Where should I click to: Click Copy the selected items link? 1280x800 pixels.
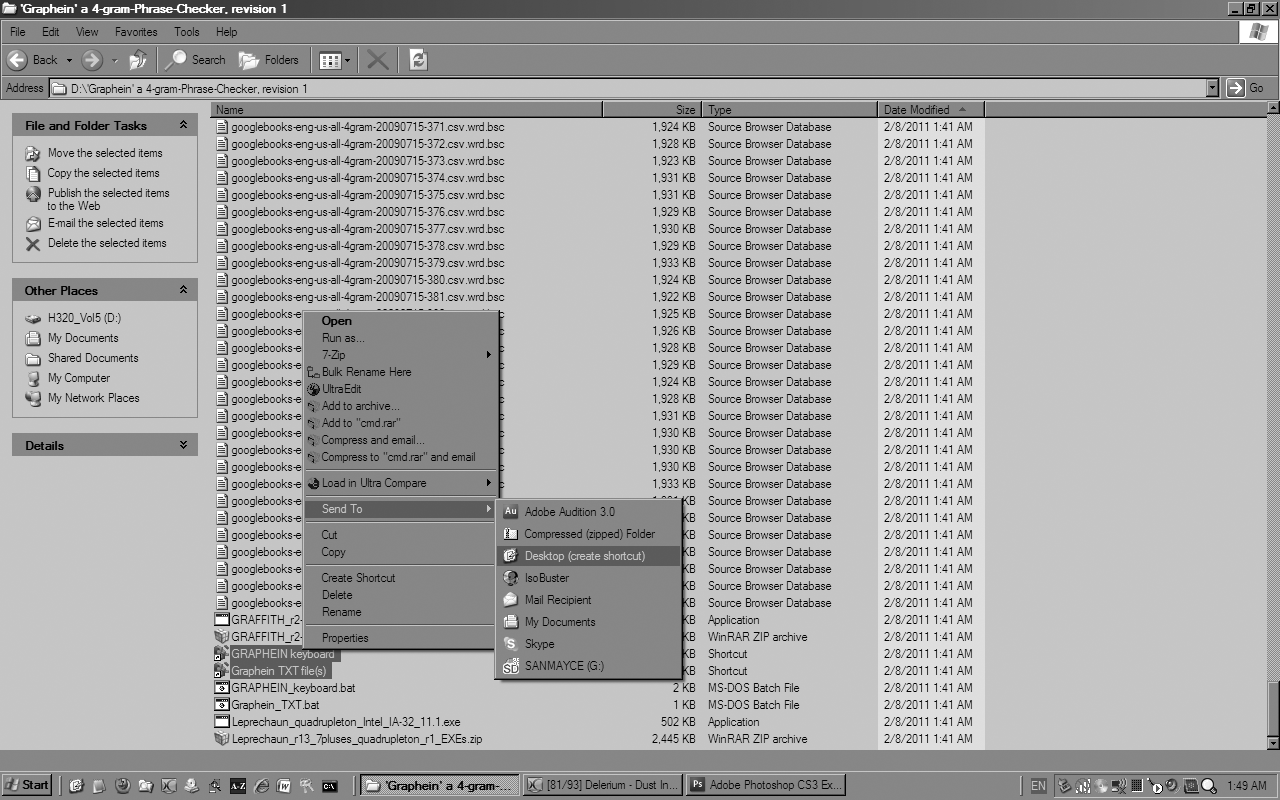tap(104, 173)
